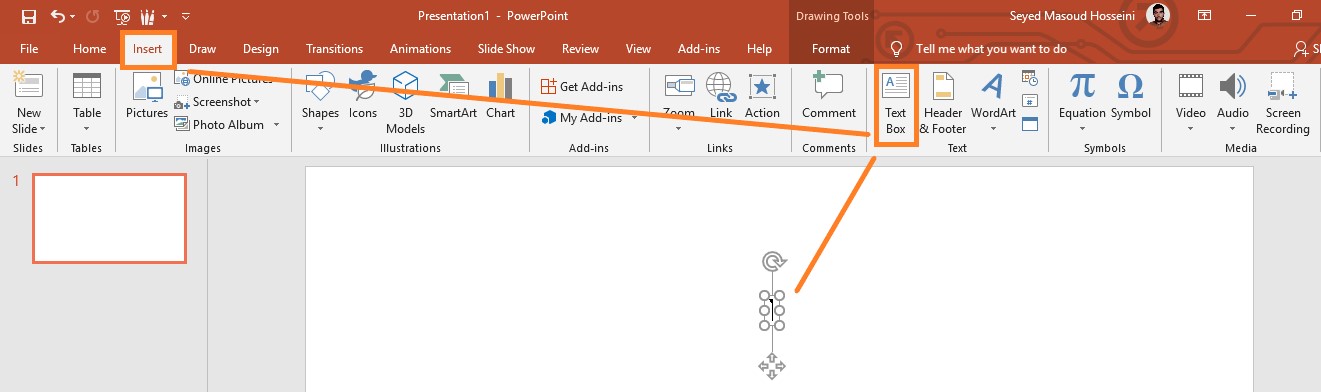Add an Action to the object

(x=762, y=97)
